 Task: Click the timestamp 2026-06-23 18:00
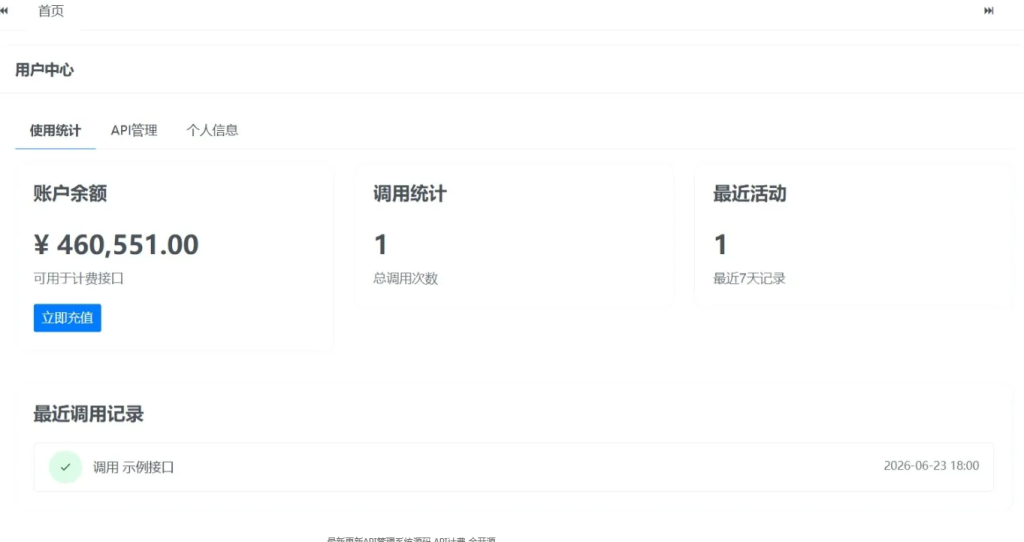point(931,466)
